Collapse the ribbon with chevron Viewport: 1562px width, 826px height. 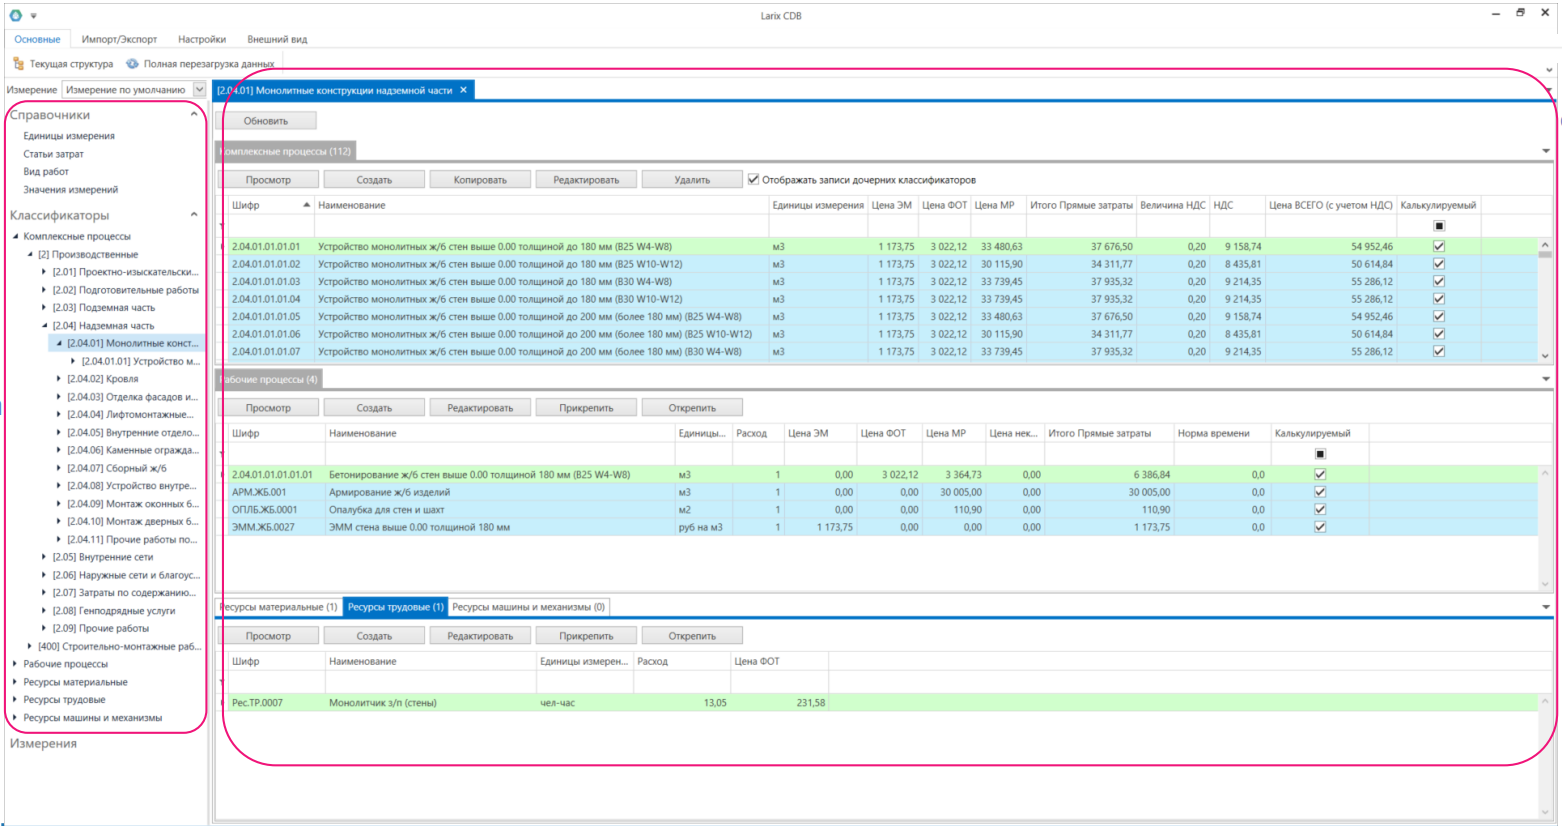1549,70
